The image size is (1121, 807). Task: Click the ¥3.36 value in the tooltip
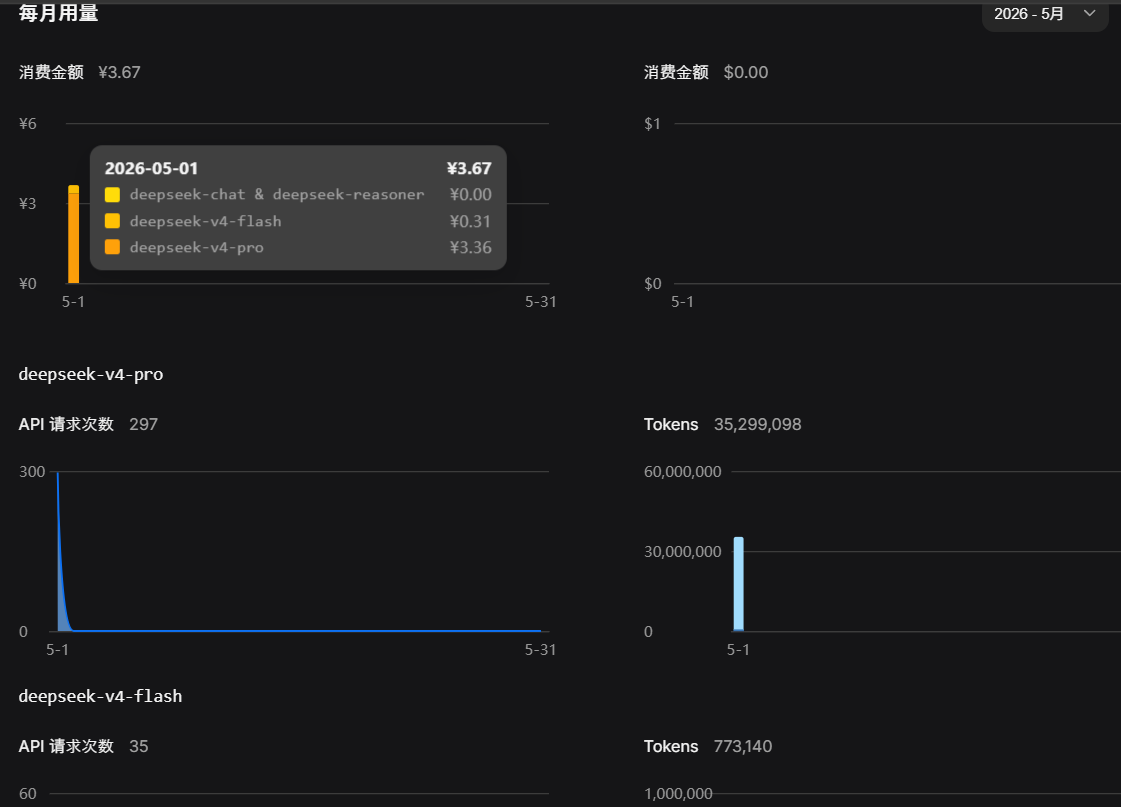click(x=470, y=247)
